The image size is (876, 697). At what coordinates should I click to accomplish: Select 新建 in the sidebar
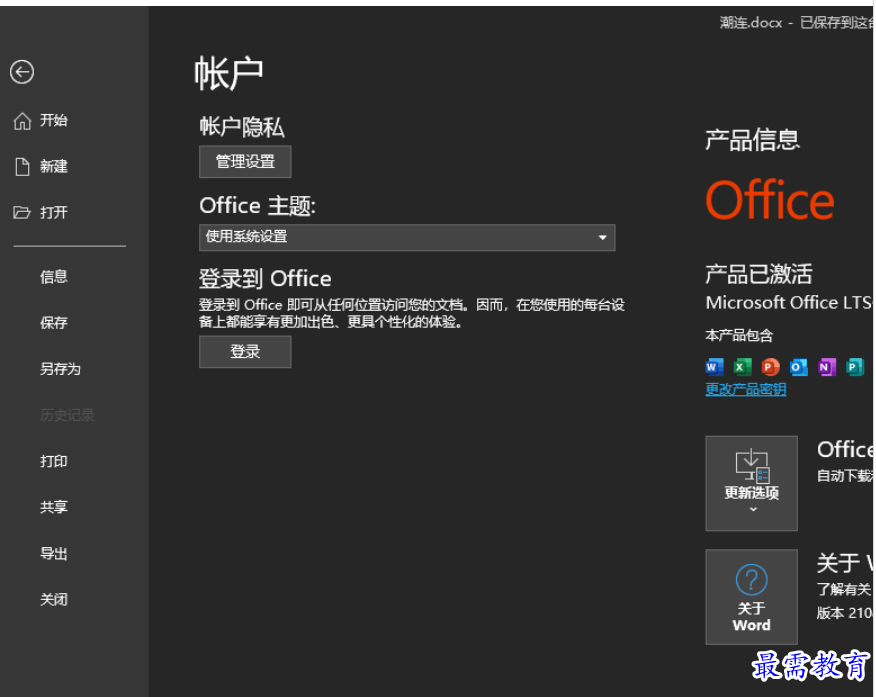click(54, 166)
